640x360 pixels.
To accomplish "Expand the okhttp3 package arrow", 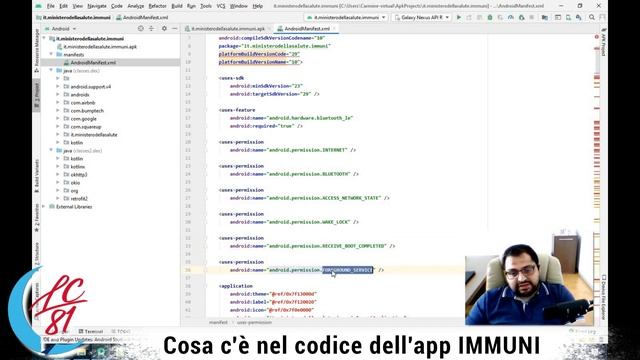I will (58, 175).
